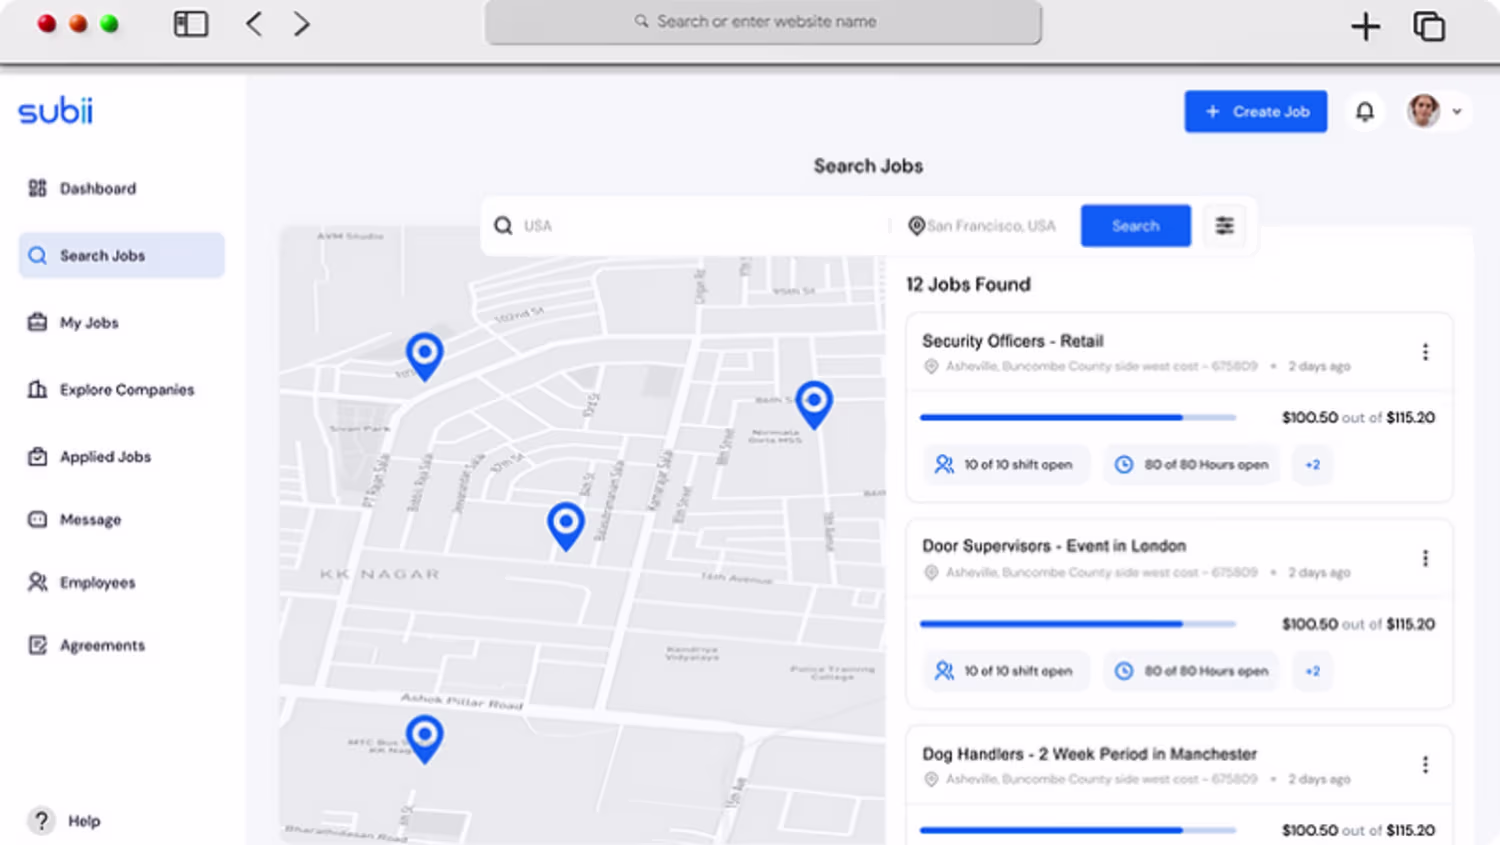Click the blue Search button
Screen dimensions: 1500x845
point(1136,225)
